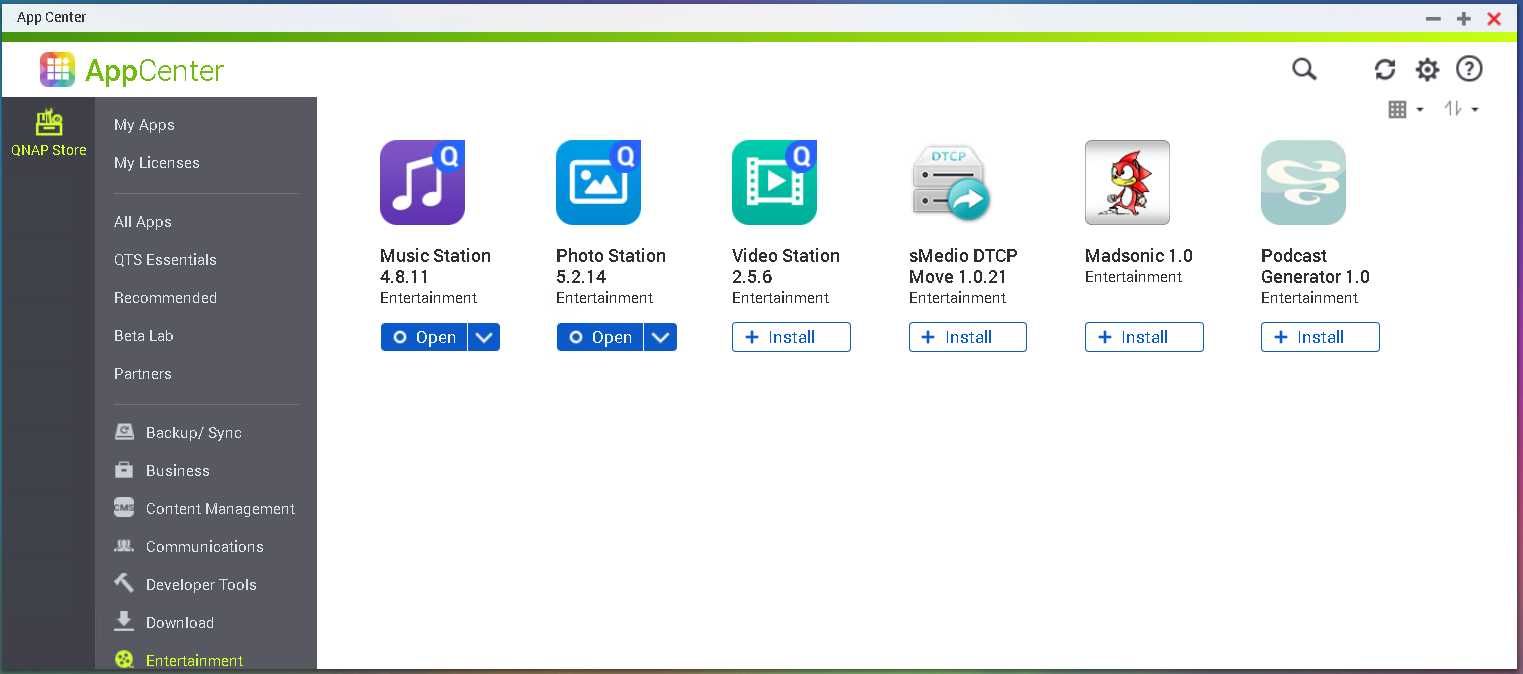Viewport: 1523px width, 674px height.
Task: Click the Photo Station app icon
Action: (598, 182)
